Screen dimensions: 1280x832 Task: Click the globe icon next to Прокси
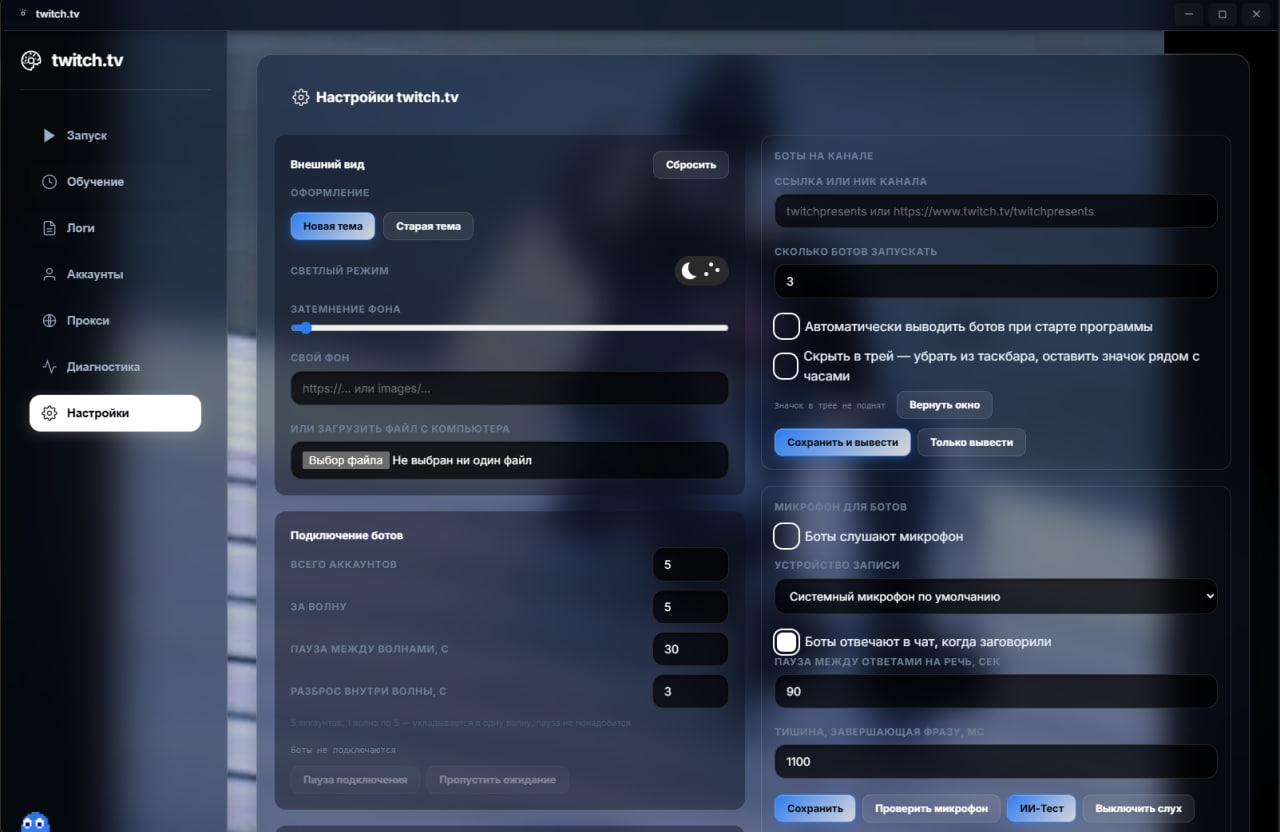[49, 320]
